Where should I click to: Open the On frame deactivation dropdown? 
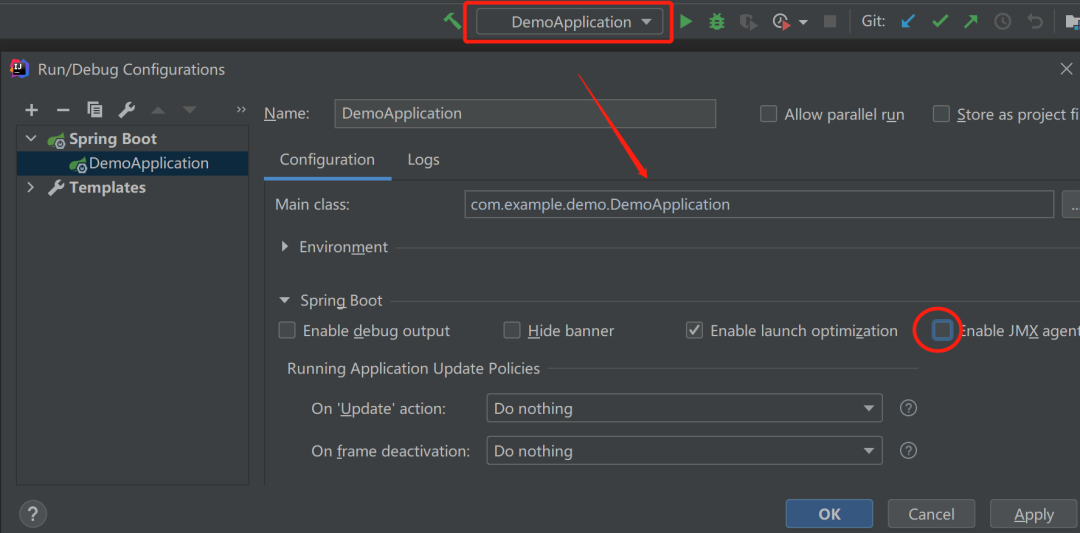684,451
